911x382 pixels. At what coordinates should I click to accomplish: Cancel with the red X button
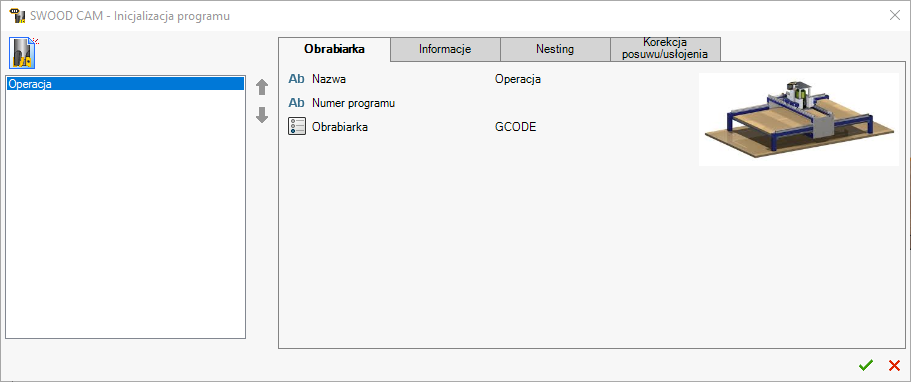click(x=894, y=365)
